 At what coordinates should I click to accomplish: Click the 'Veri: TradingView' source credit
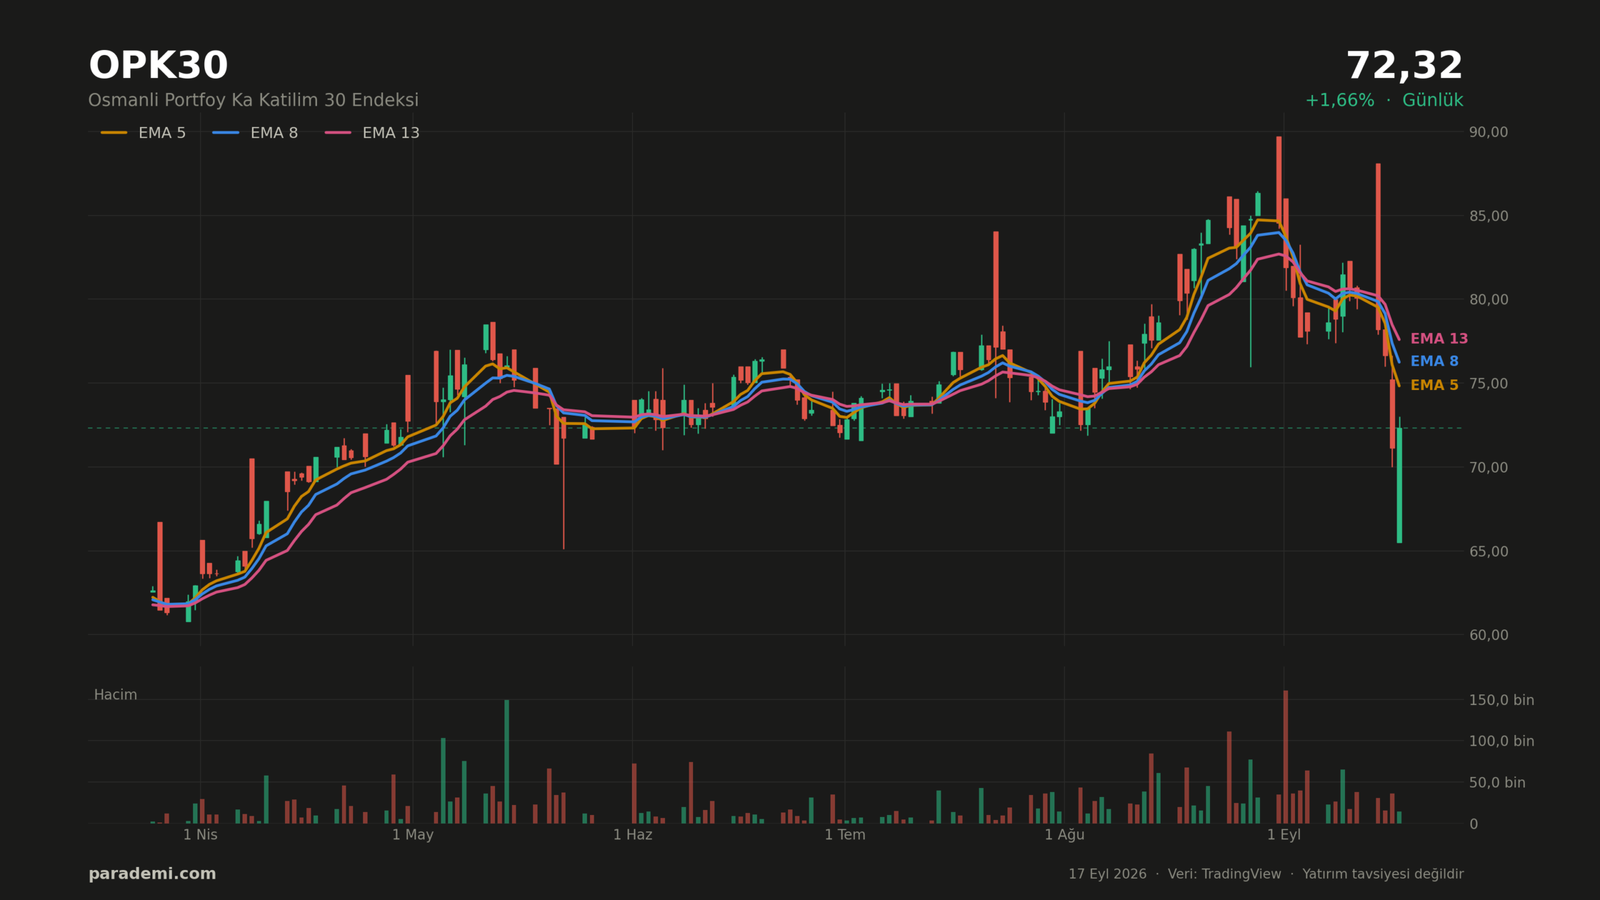coord(1224,874)
